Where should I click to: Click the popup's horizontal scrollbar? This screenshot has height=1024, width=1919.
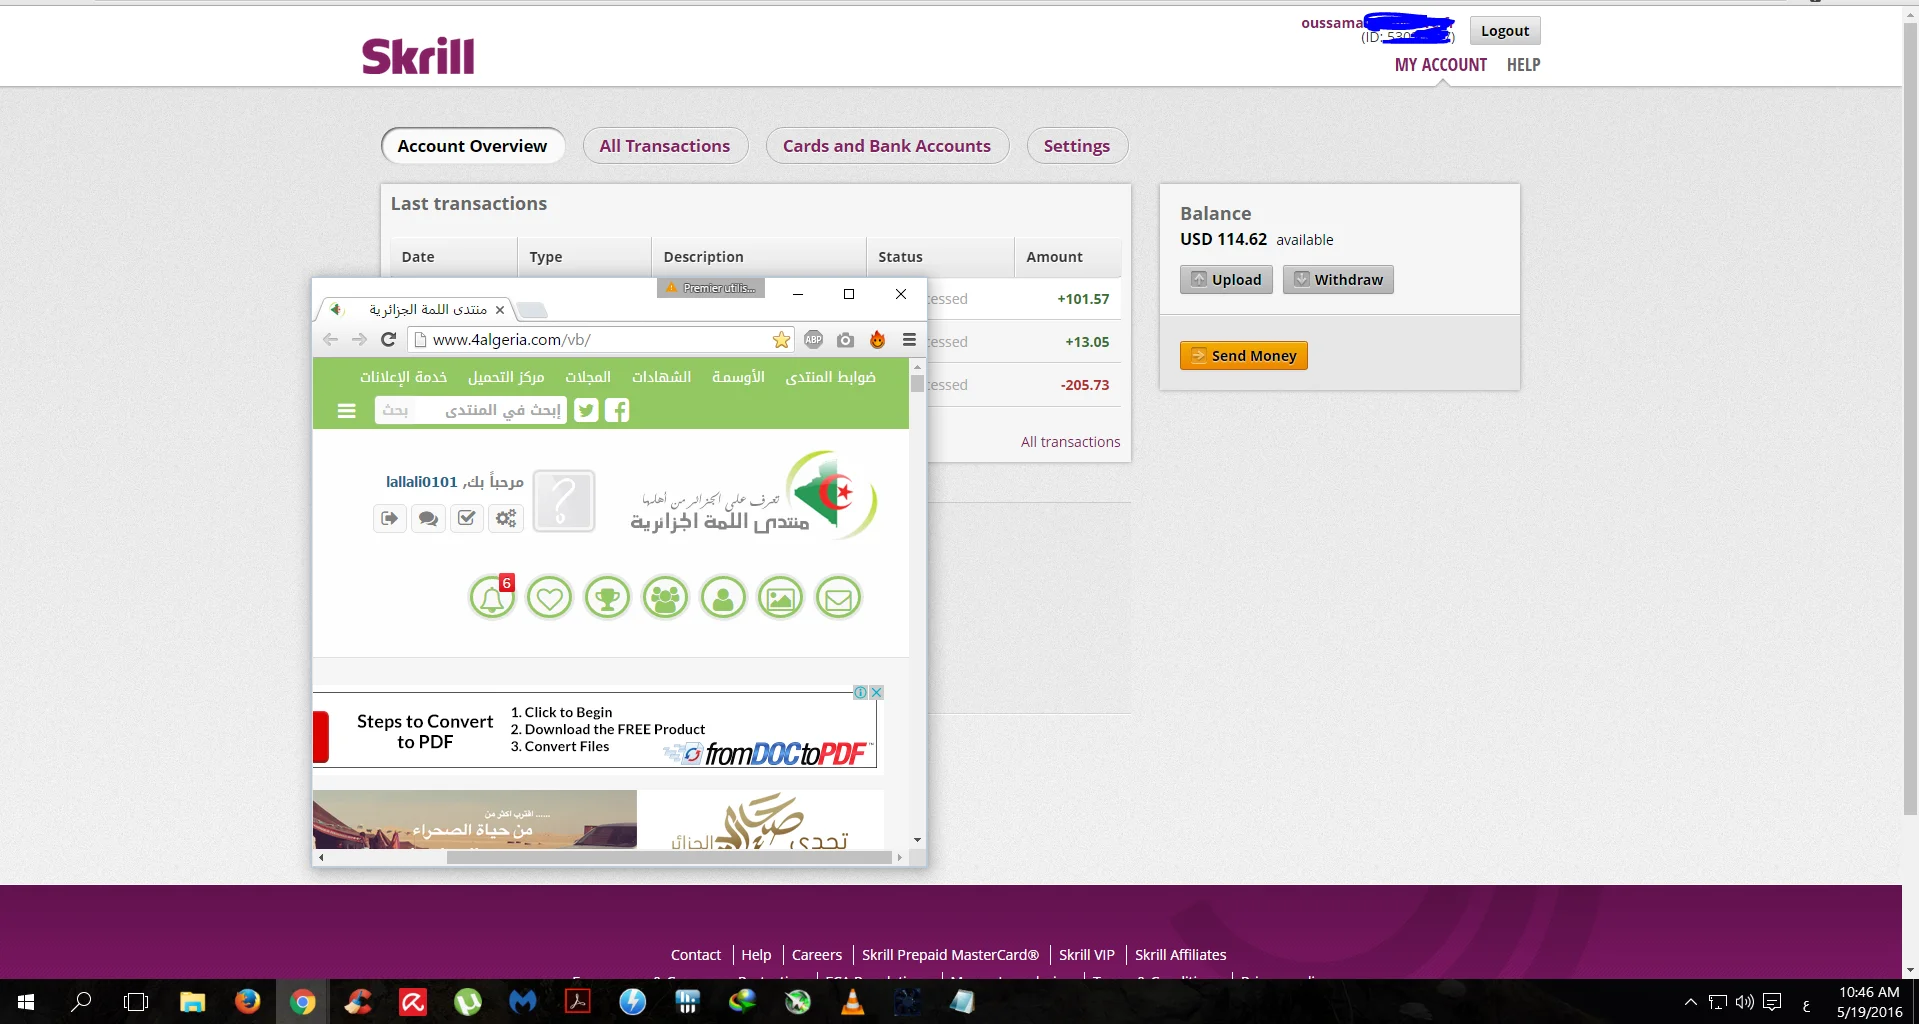point(668,857)
